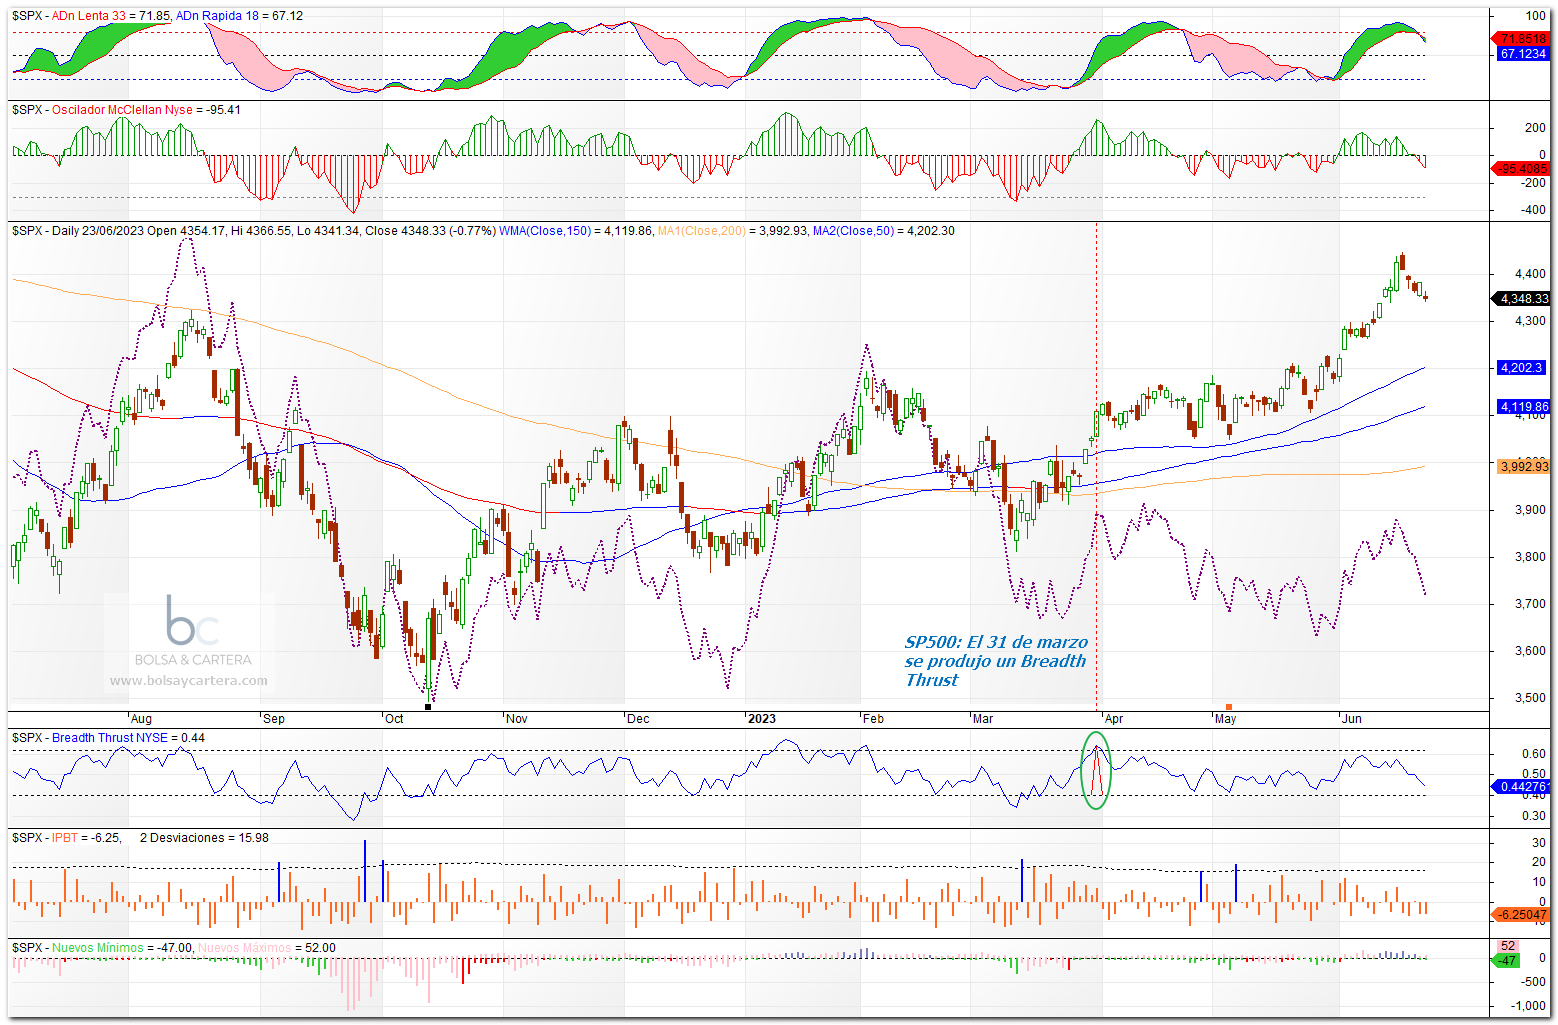
Task: Click the 'SP500: El 31 de marzo' annotation text
Action: tap(996, 642)
